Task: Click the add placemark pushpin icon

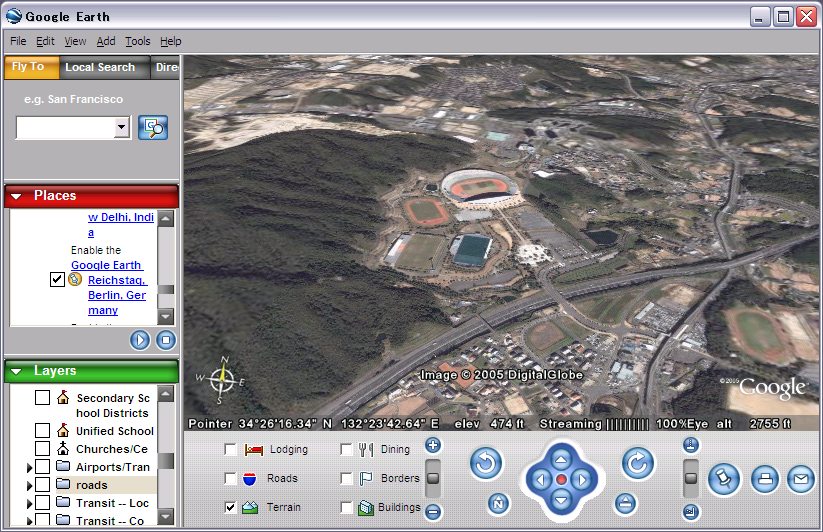Action: click(x=724, y=479)
